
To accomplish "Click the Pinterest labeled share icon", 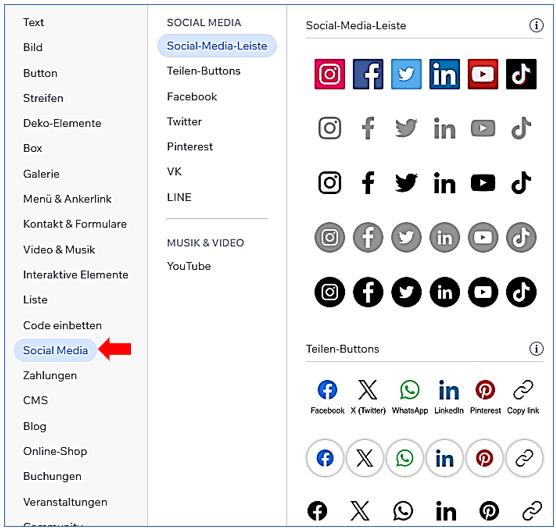I will click(x=485, y=397).
